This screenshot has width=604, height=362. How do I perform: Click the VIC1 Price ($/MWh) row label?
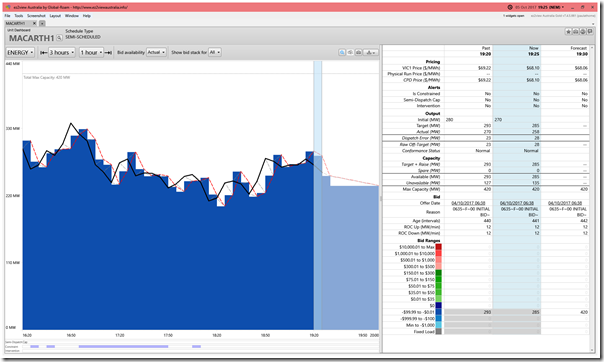pos(421,68)
